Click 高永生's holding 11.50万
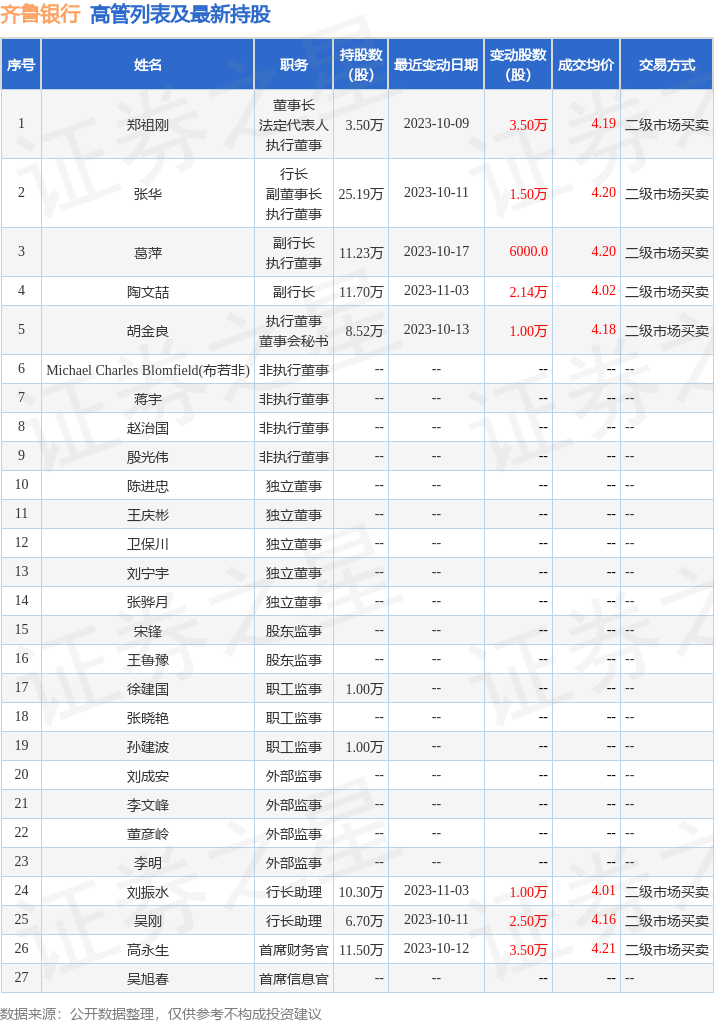The image size is (714, 1023). point(361,950)
